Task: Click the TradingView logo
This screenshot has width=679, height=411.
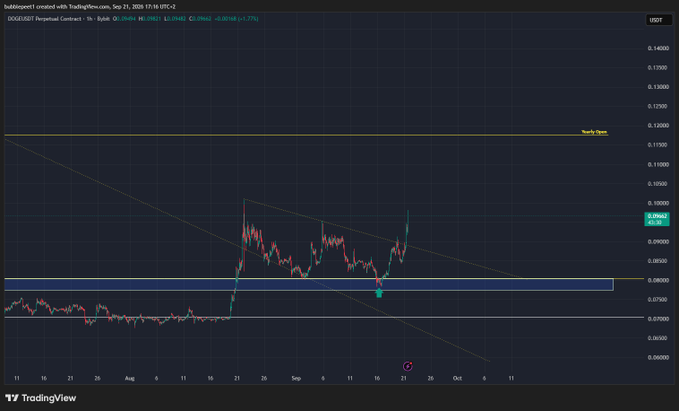Action: point(41,398)
